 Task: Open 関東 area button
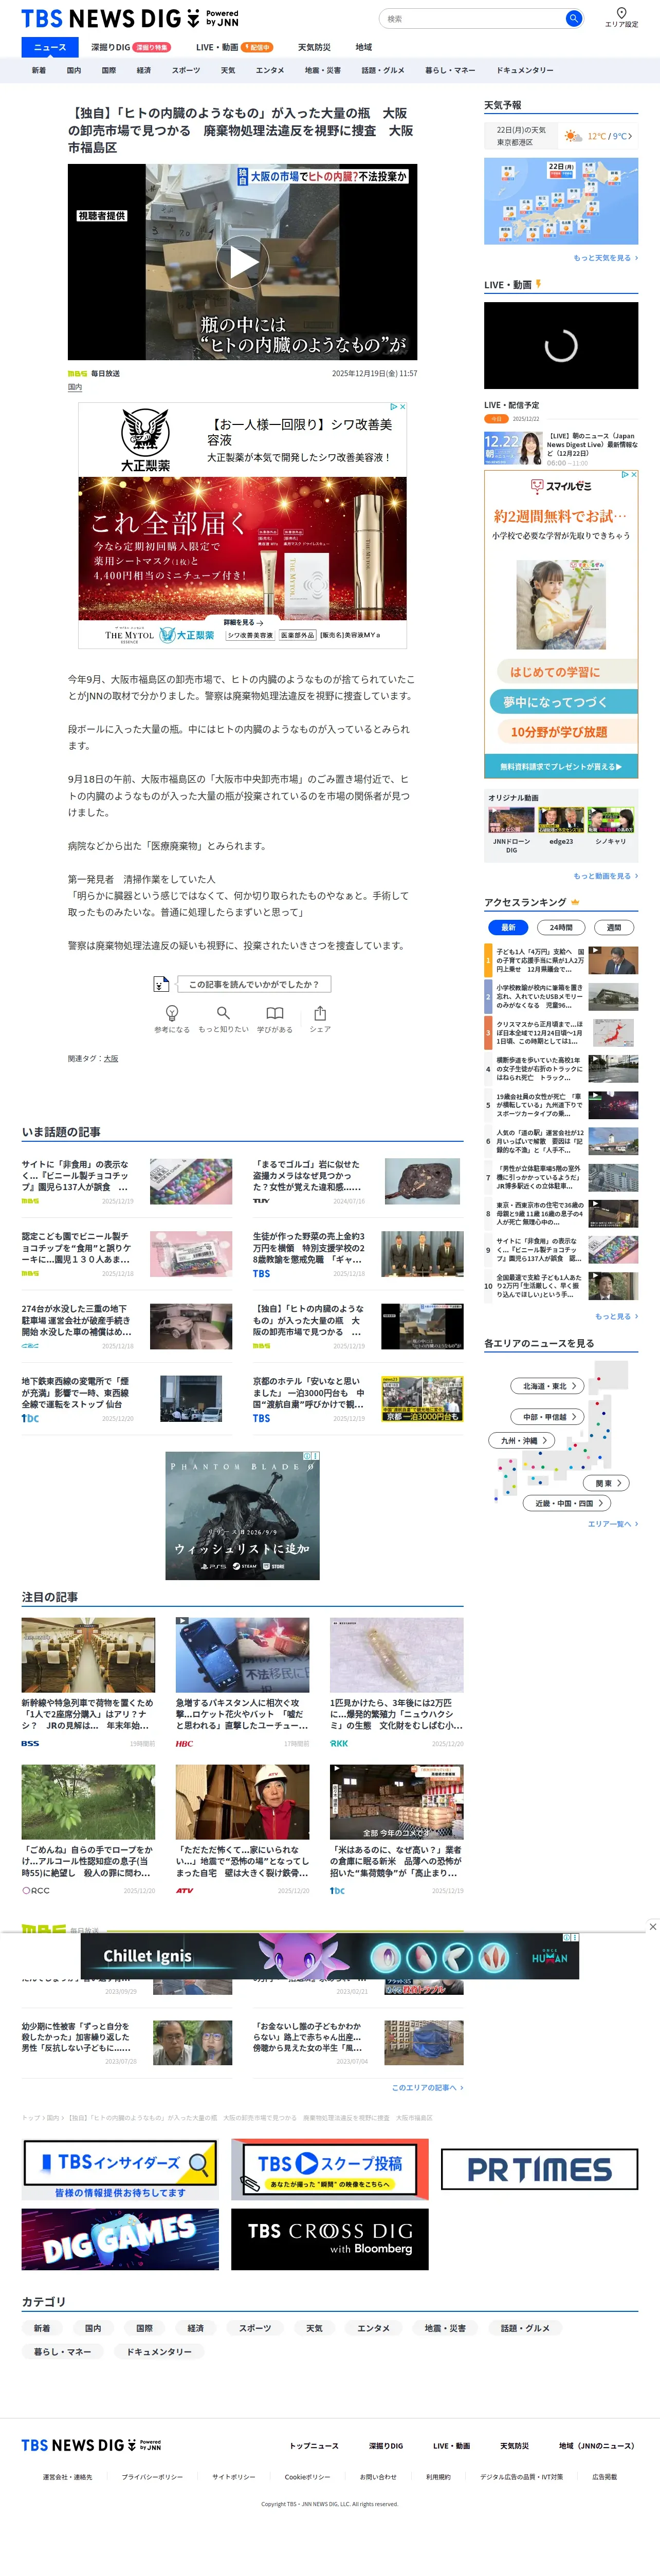(x=607, y=1483)
